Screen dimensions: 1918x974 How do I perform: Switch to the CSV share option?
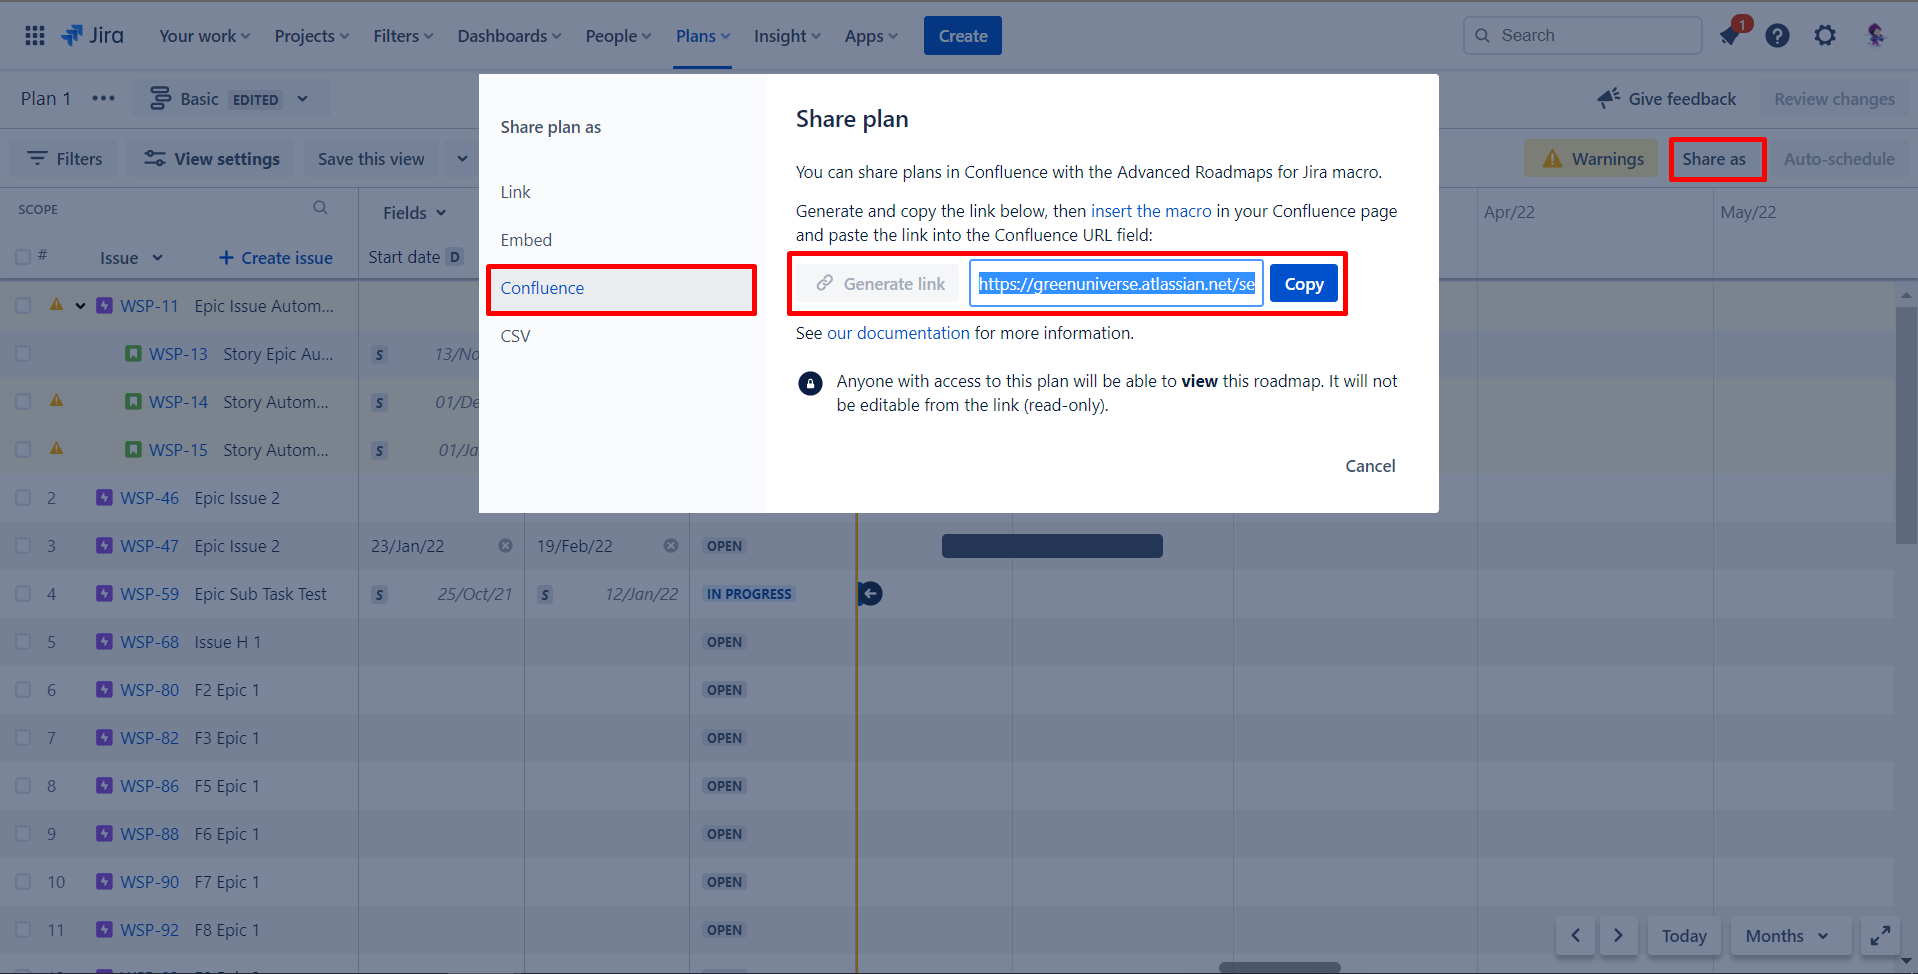(x=515, y=335)
